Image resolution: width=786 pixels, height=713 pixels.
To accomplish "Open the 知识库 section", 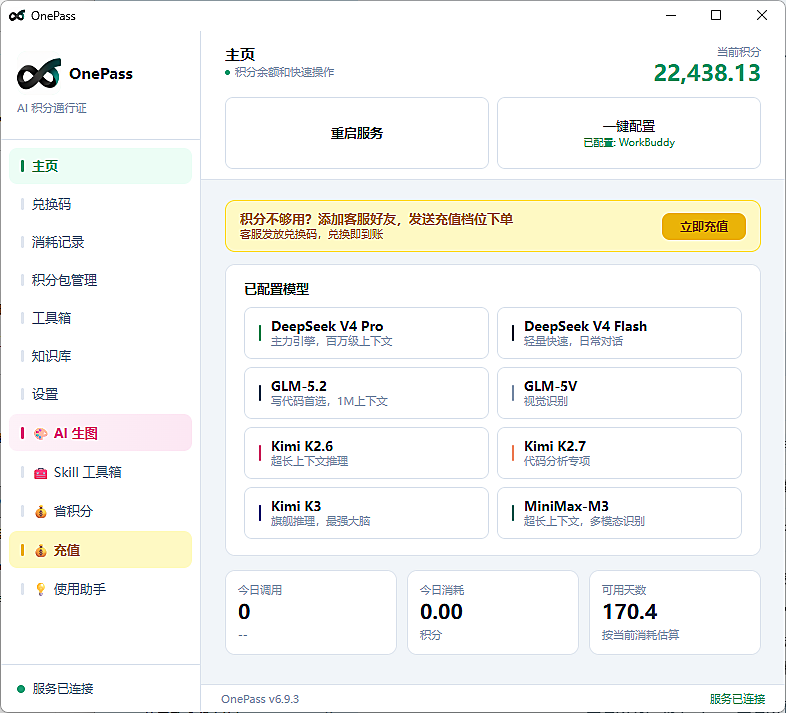I will click(100, 356).
